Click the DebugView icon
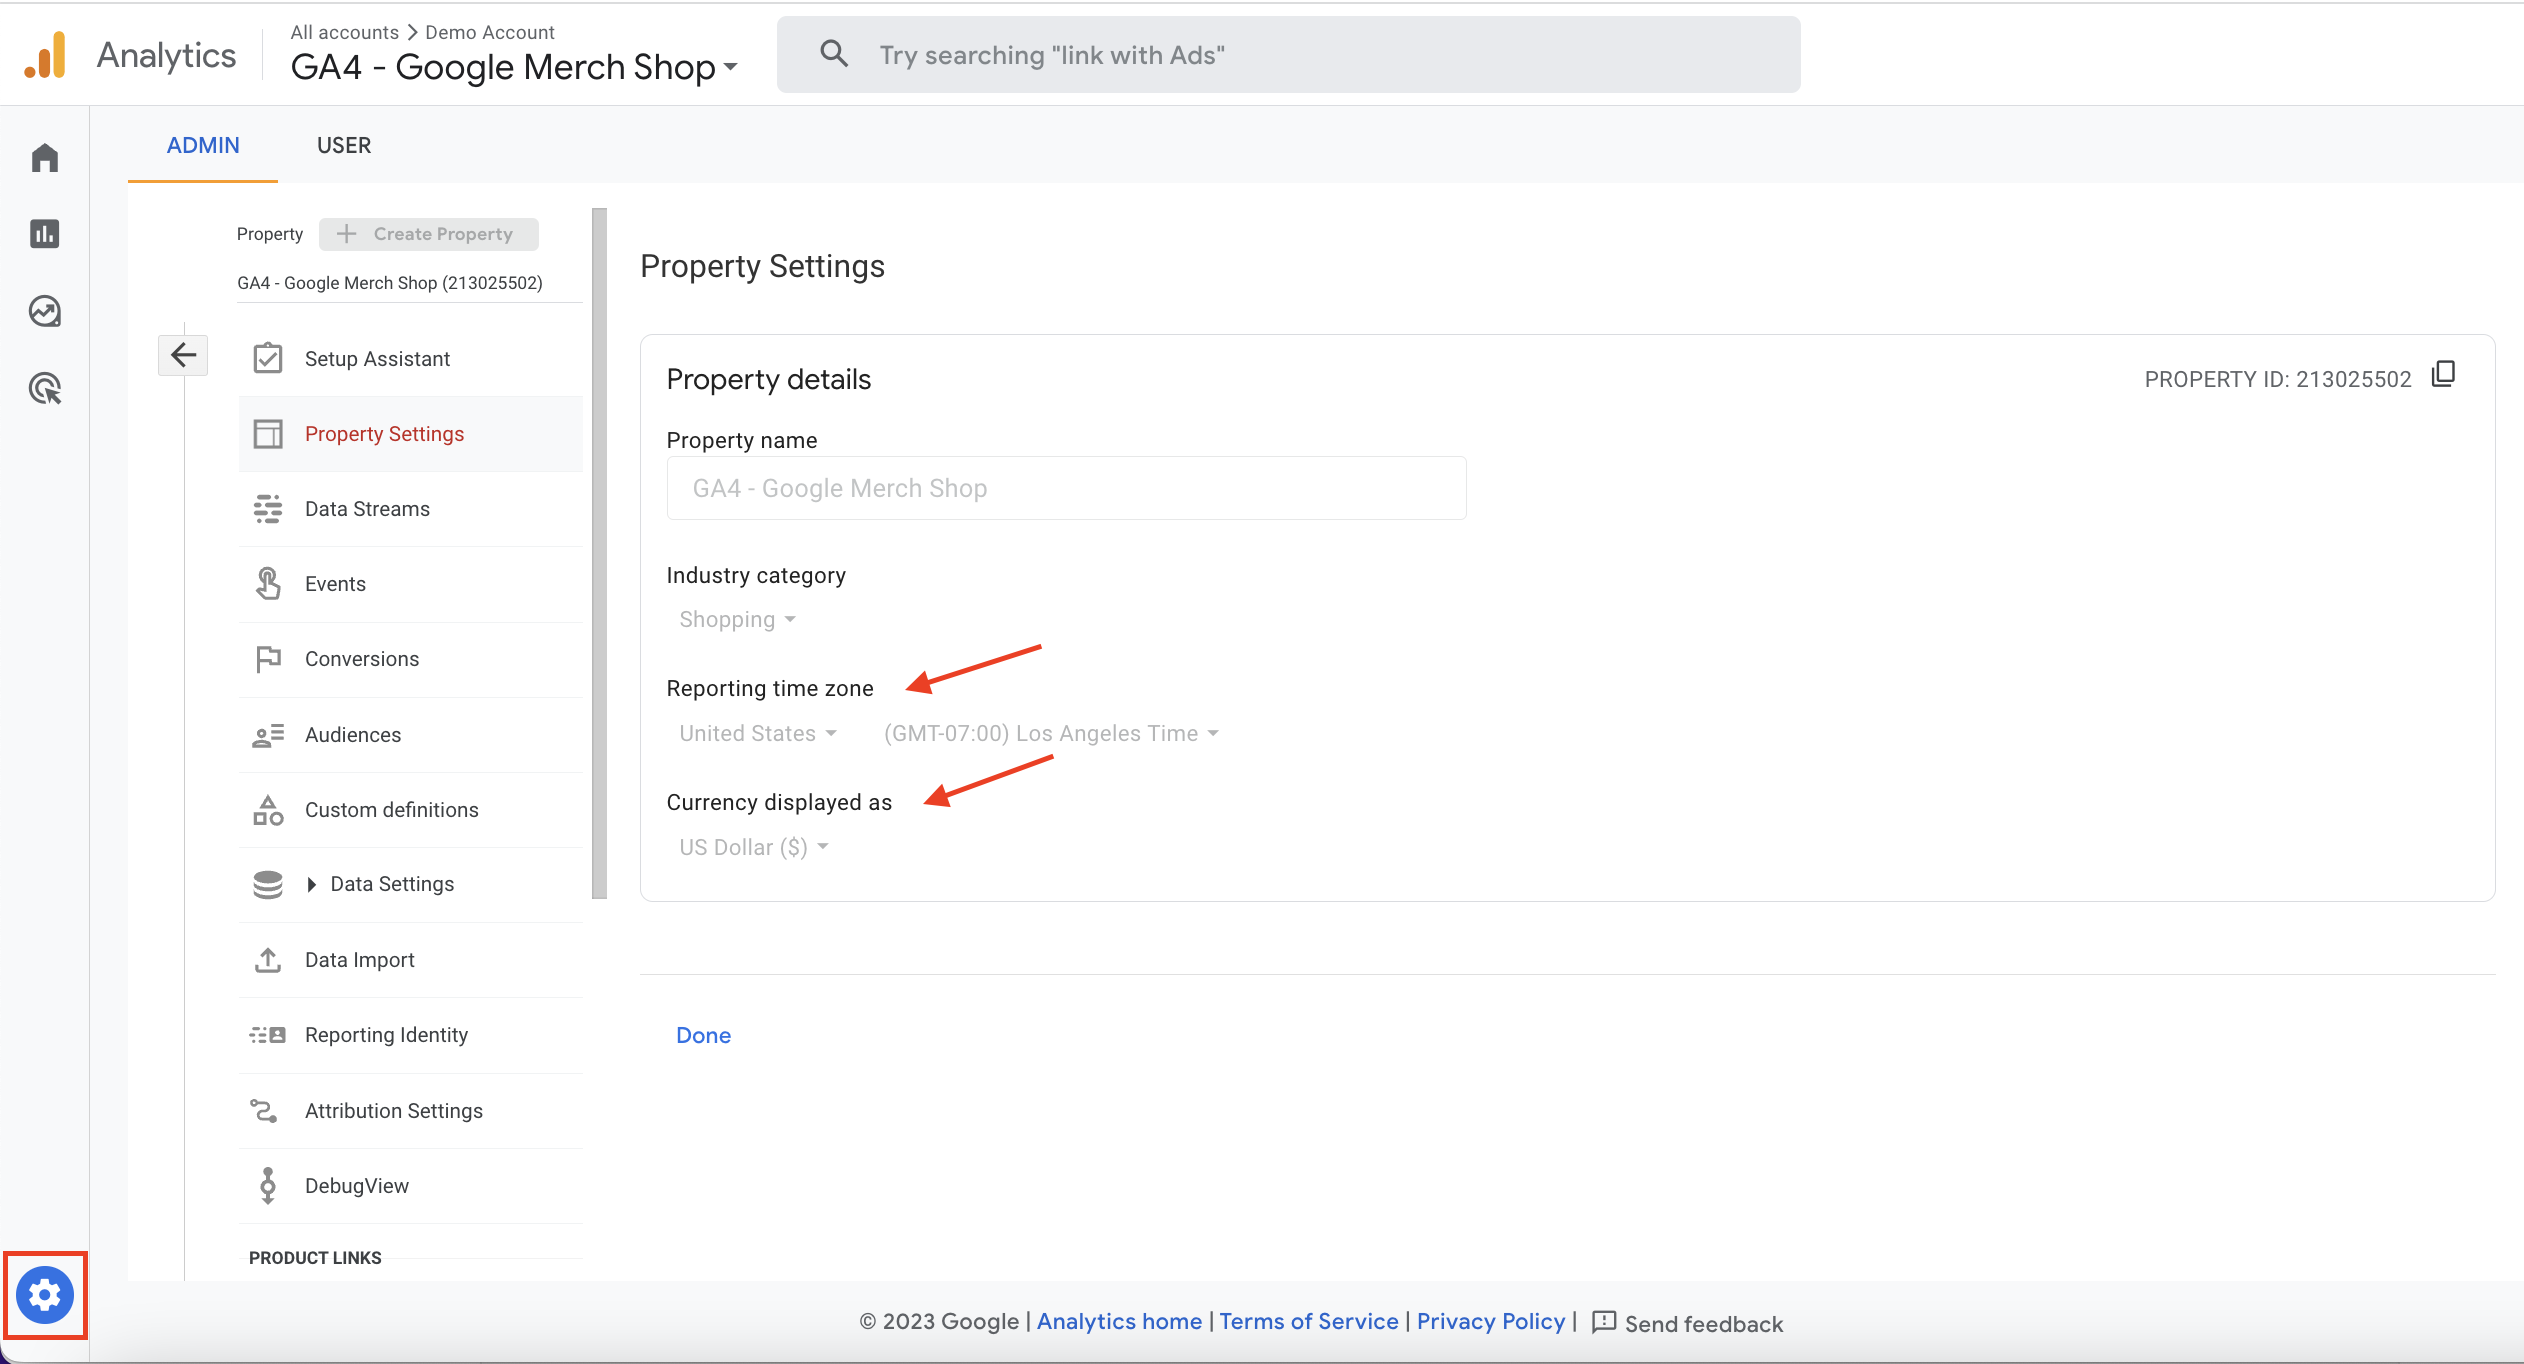This screenshot has width=2524, height=1364. click(x=268, y=1186)
